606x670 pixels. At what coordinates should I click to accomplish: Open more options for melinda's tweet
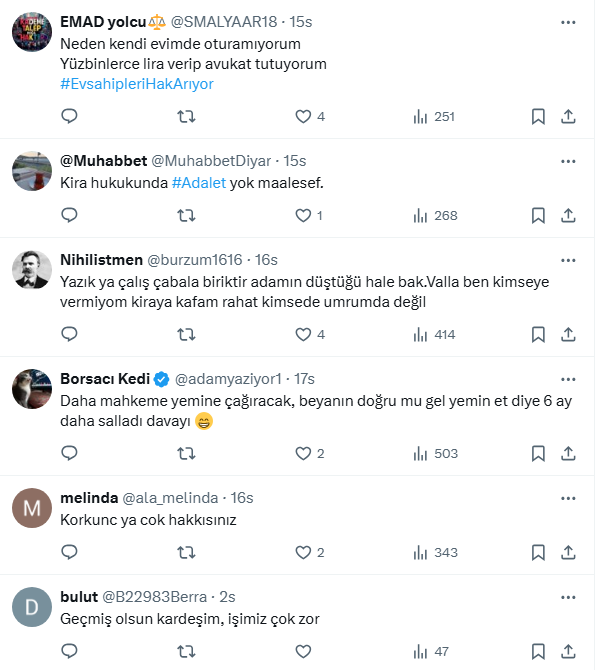tap(568, 497)
